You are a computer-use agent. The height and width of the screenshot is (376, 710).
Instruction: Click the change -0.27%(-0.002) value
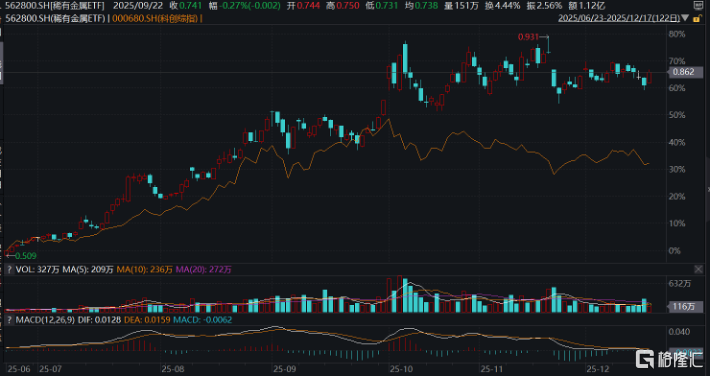click(x=250, y=6)
